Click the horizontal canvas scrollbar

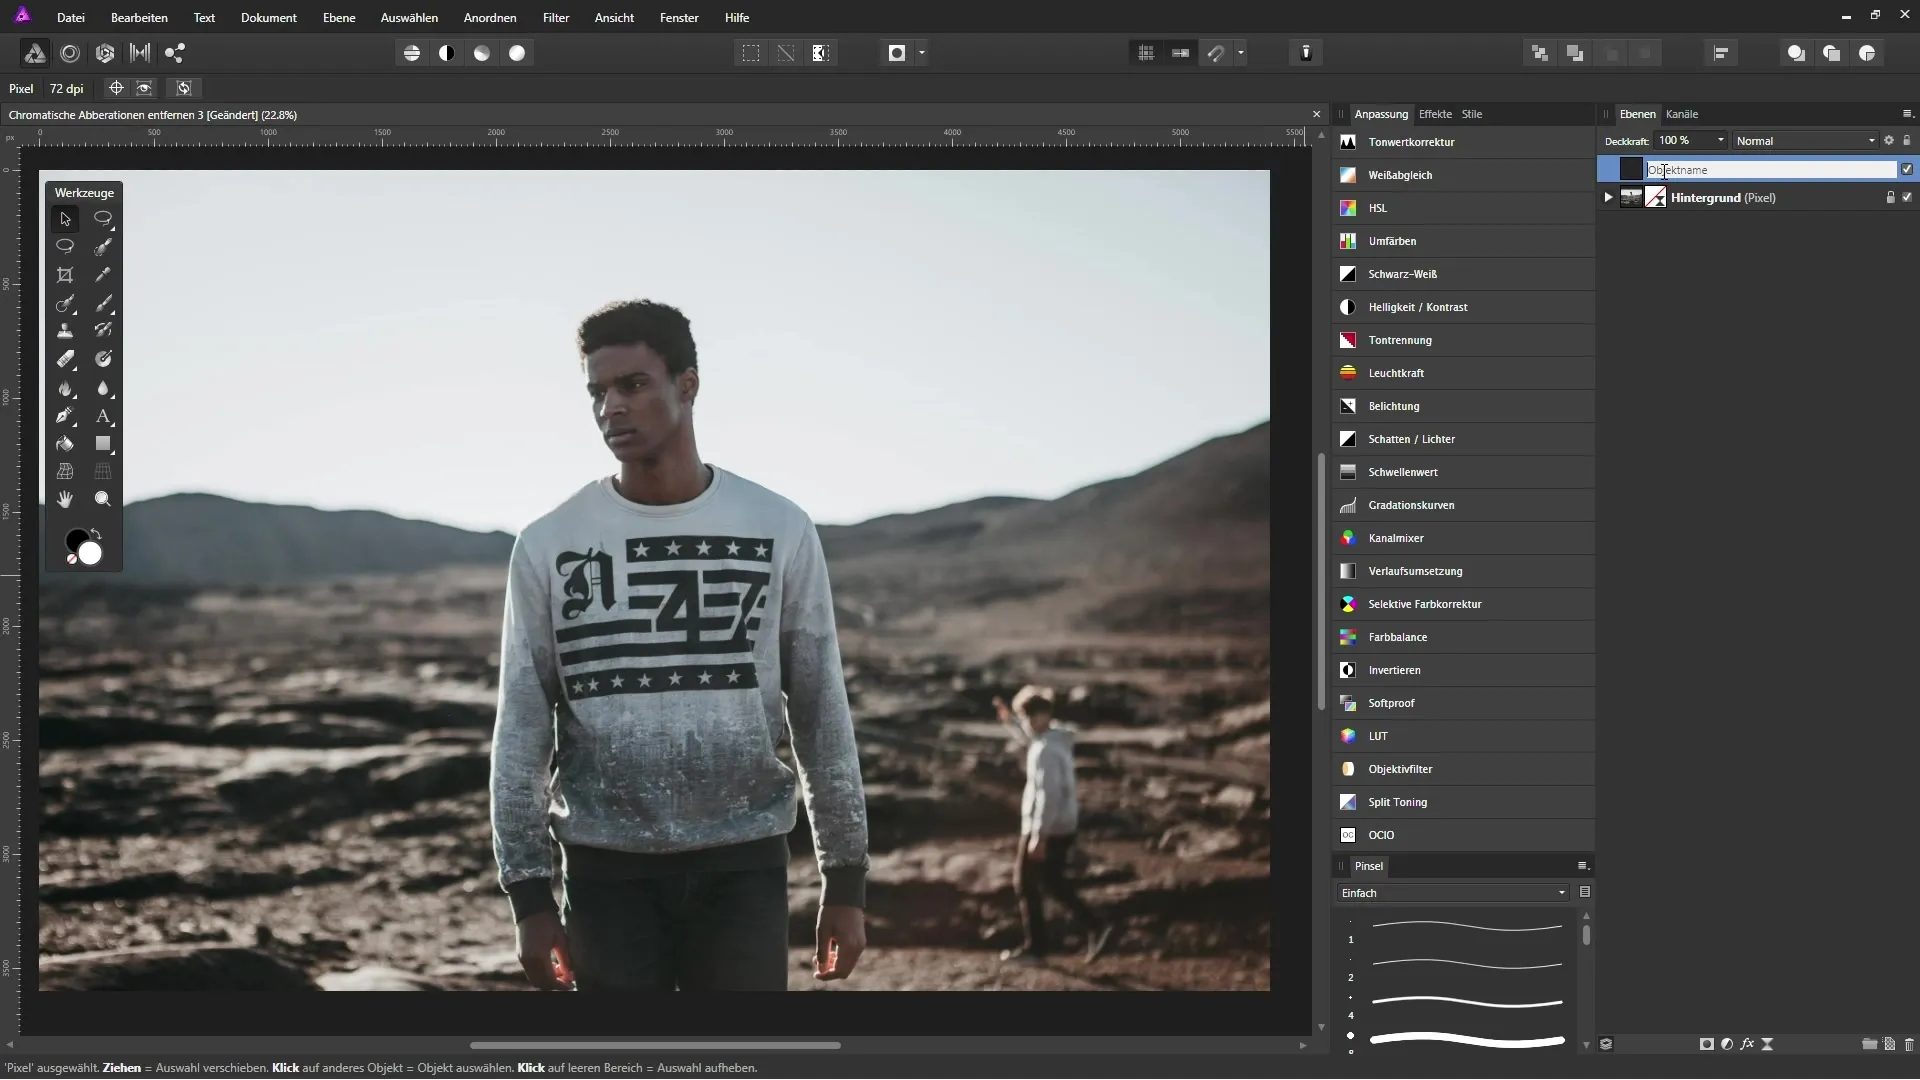655,1046
